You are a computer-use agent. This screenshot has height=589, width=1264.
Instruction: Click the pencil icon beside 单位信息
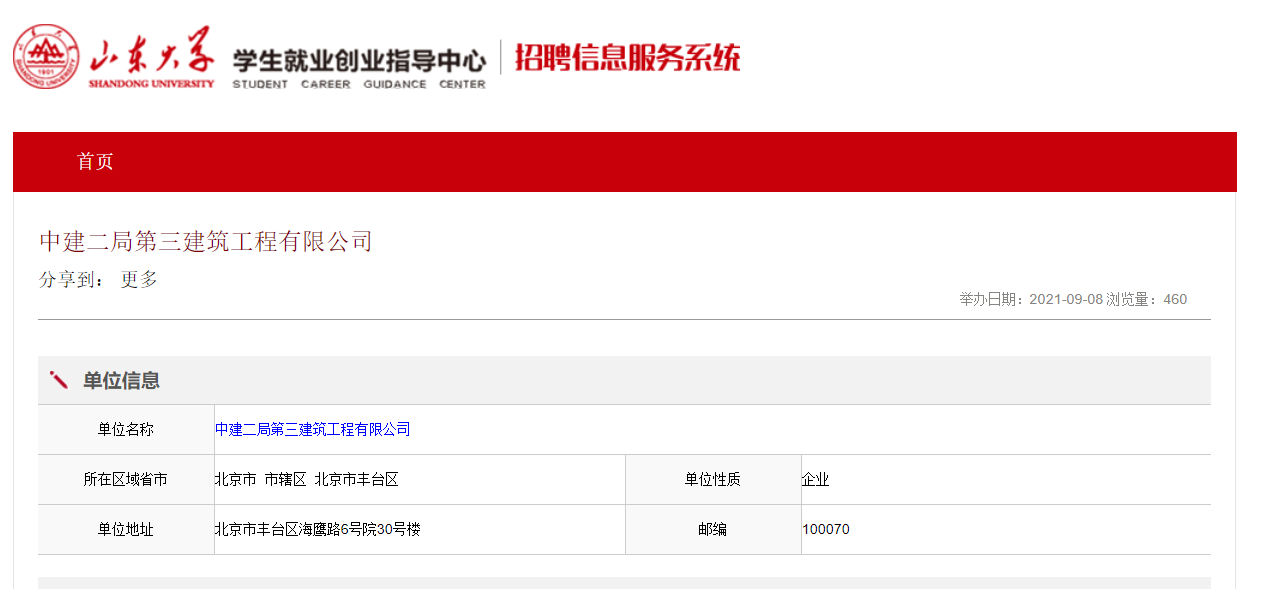(59, 380)
